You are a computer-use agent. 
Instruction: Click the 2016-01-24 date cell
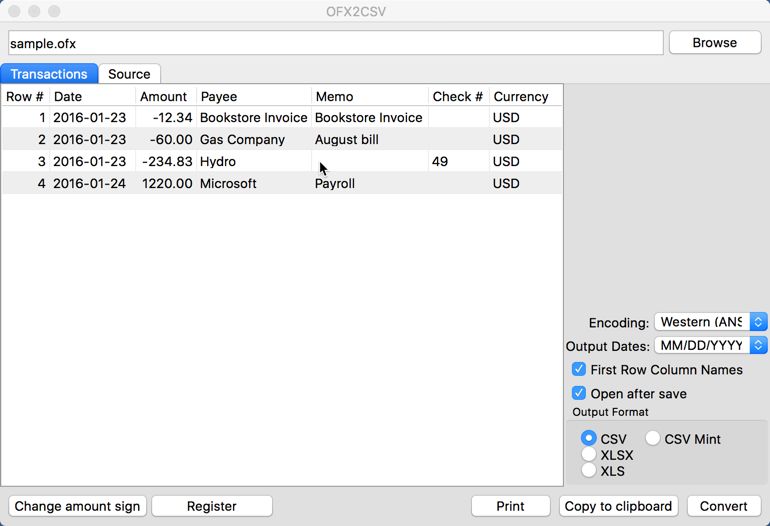click(x=92, y=184)
